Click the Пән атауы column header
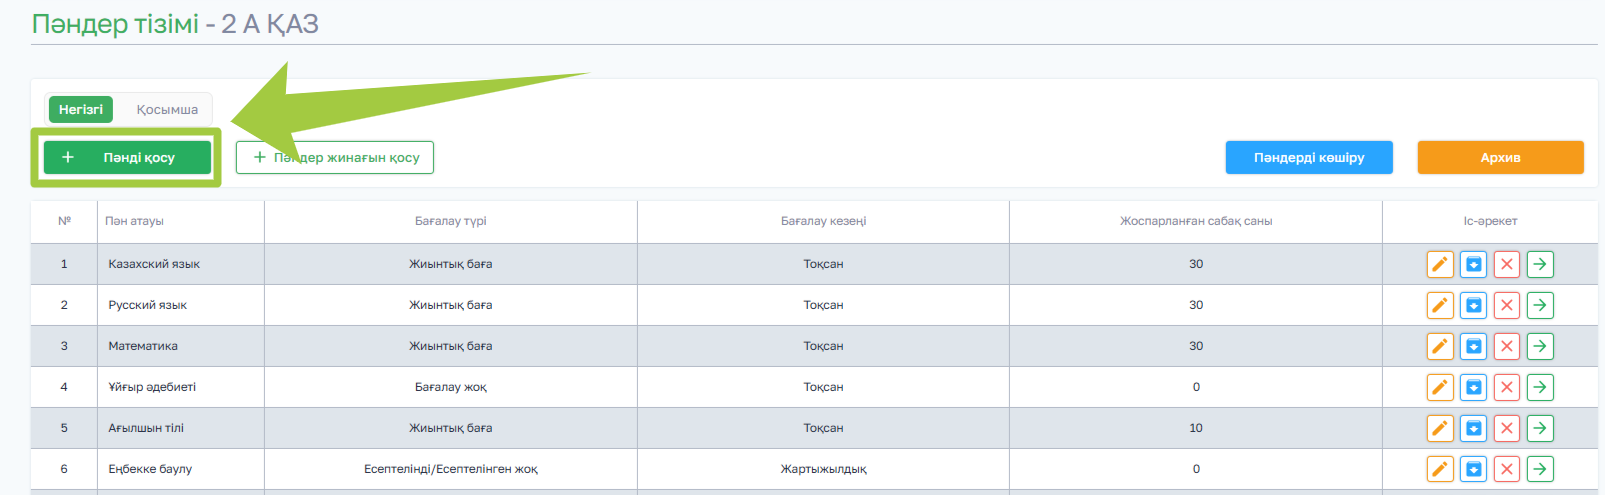 pos(134,221)
